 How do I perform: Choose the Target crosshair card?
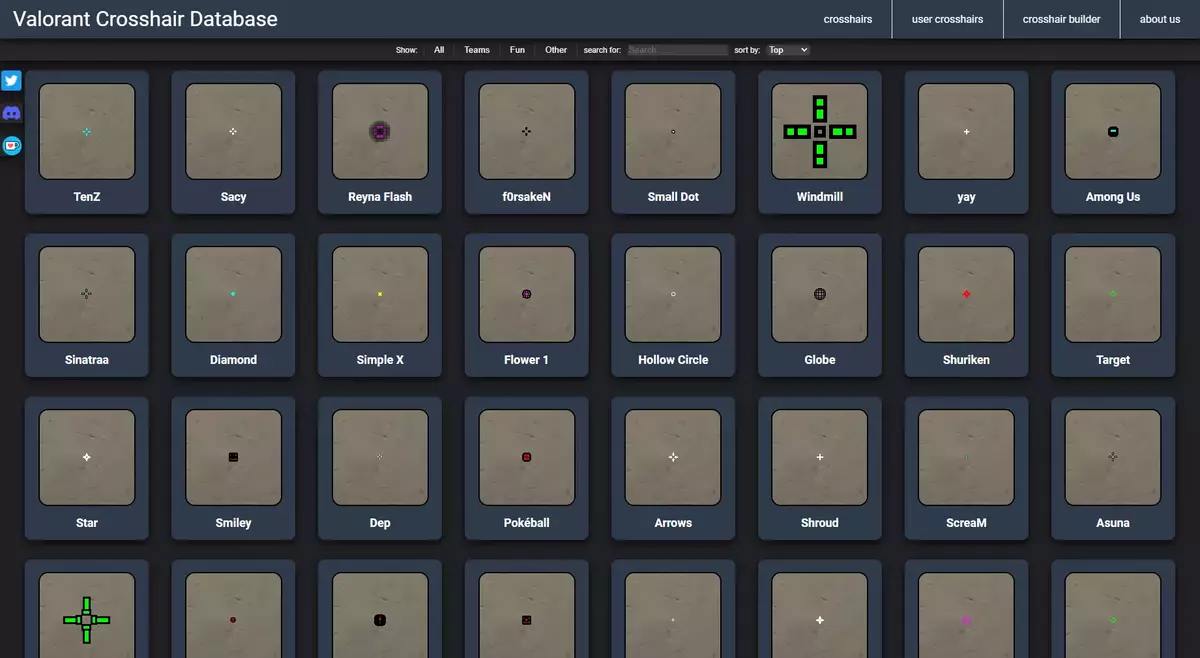click(1113, 305)
